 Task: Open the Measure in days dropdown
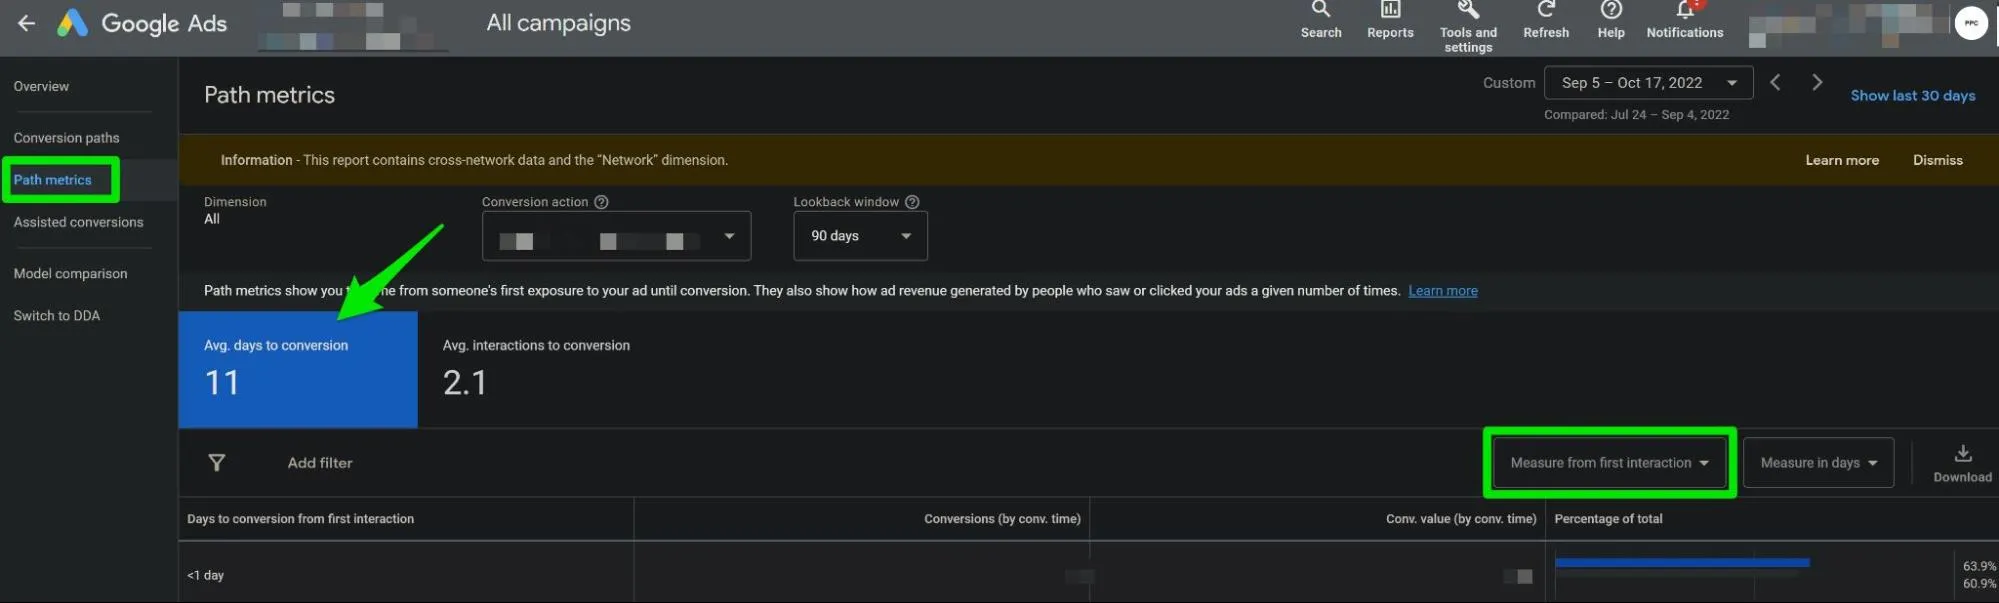(1818, 463)
